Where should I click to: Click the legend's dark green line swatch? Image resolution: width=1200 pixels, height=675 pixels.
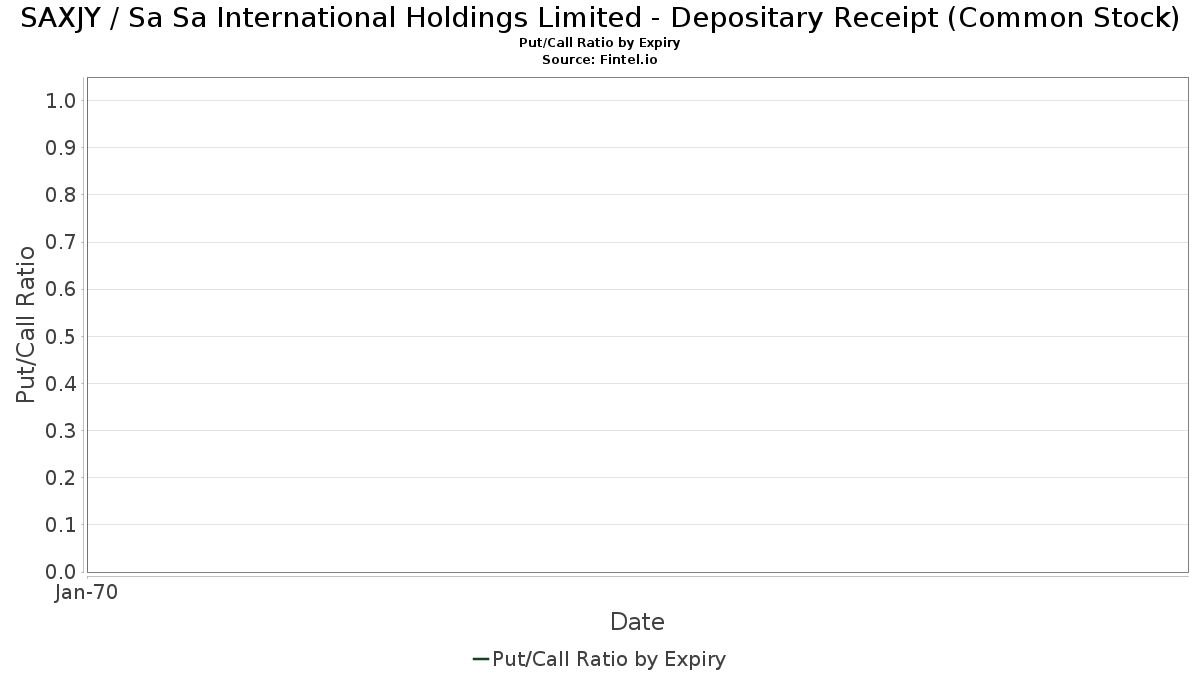tap(480, 659)
